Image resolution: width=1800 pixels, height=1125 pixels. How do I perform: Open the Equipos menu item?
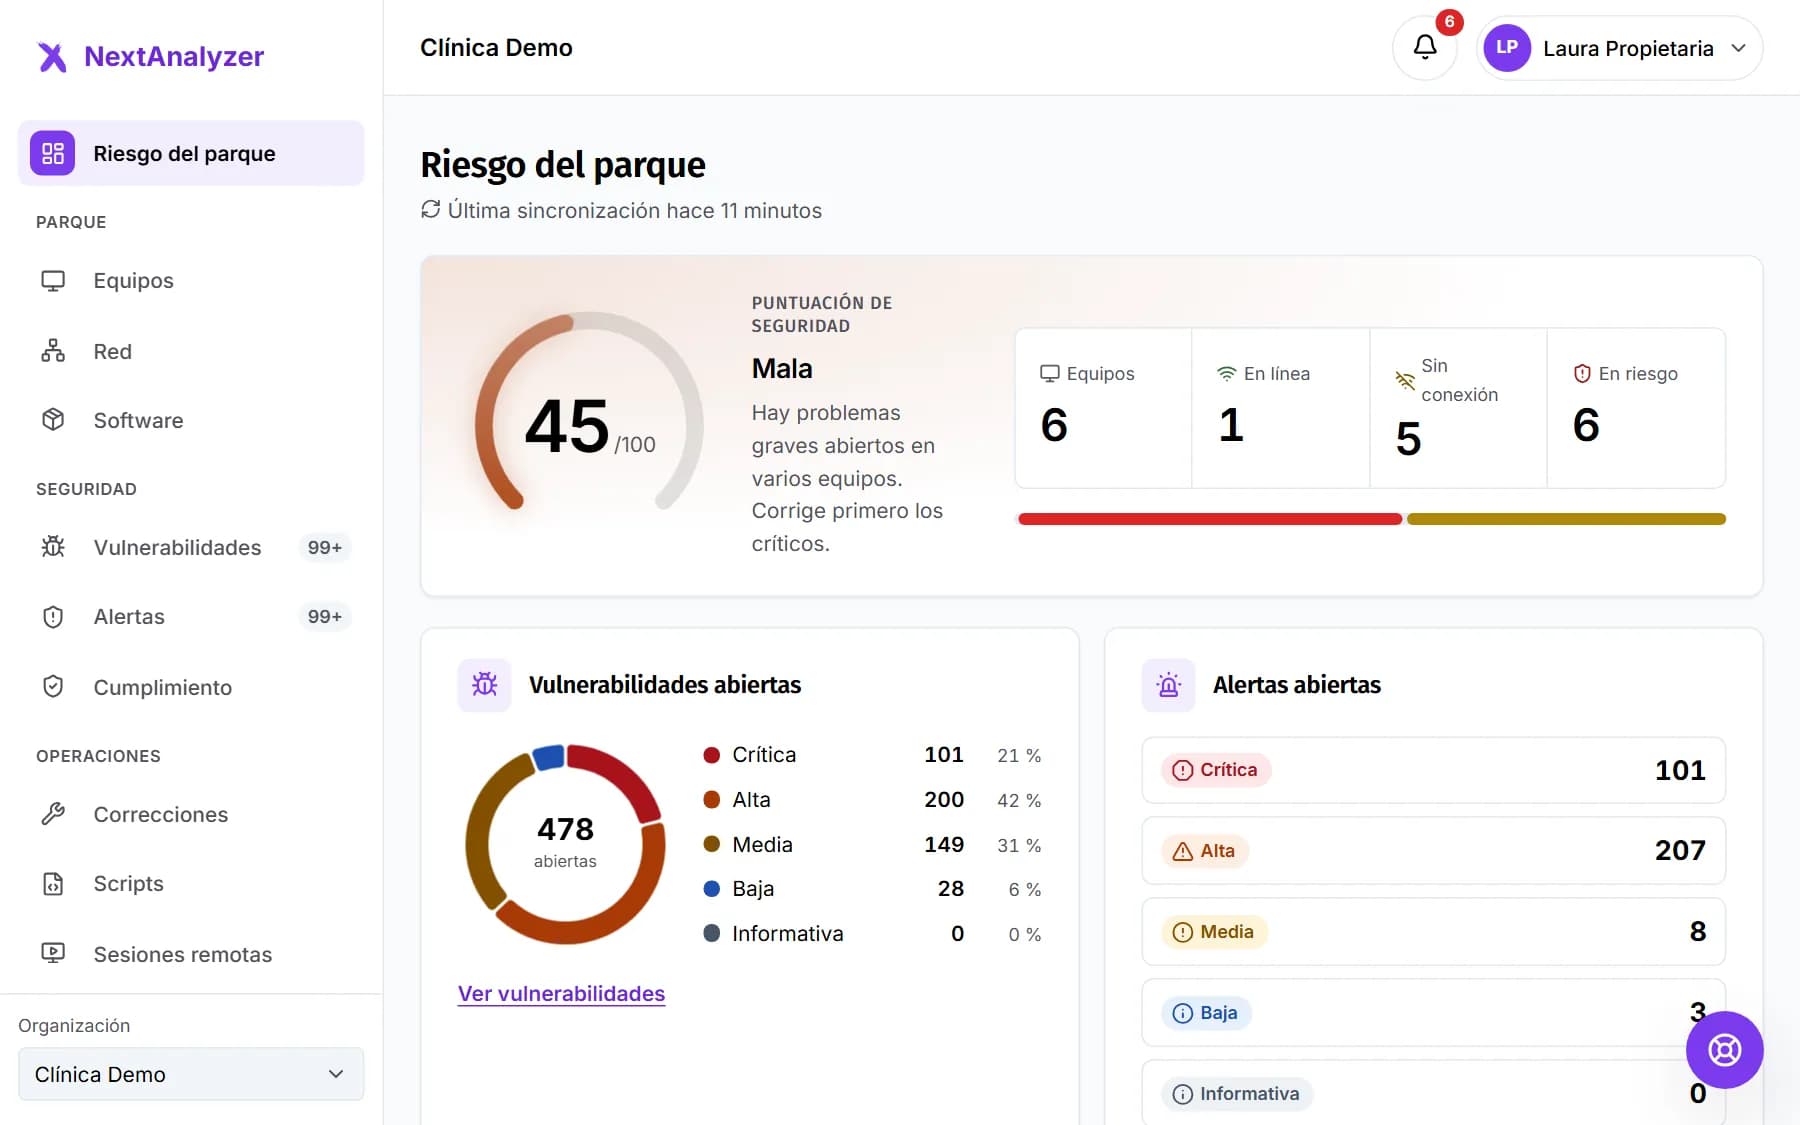(191, 281)
